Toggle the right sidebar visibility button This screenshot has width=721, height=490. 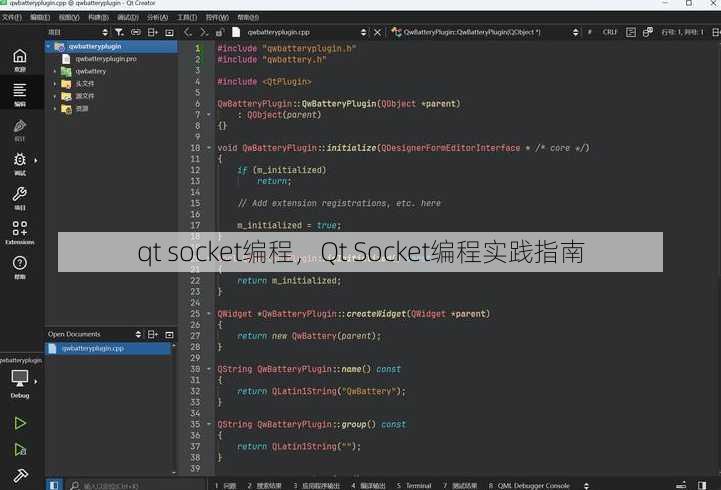702,485
